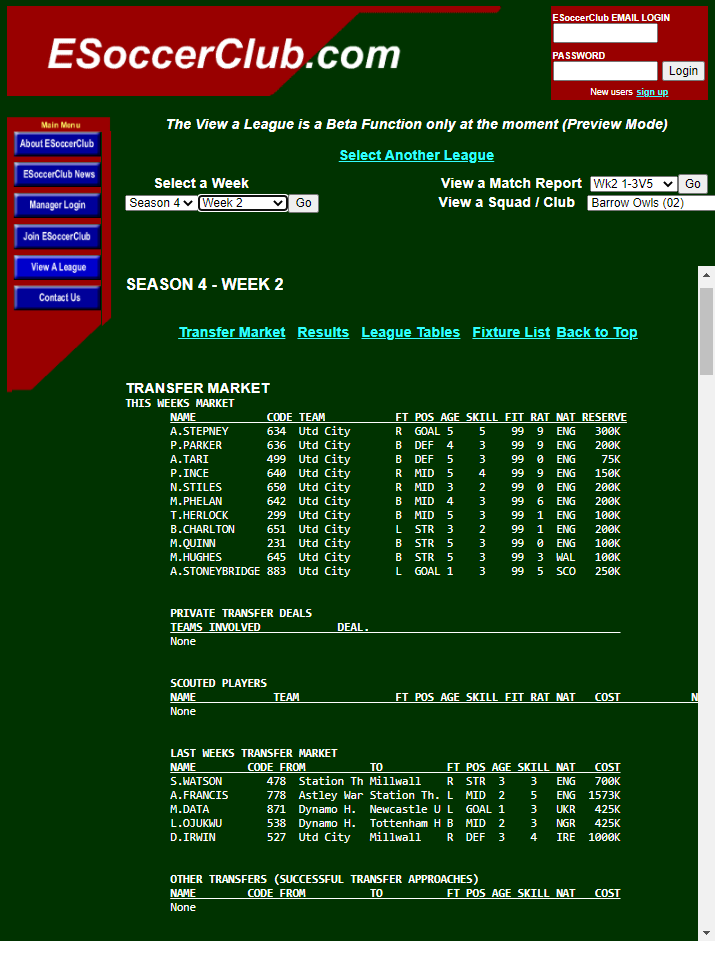Viewport: 716px width, 959px height.
Task: Click PRIVATE TRANSFER DEALS heading
Action: coord(241,614)
